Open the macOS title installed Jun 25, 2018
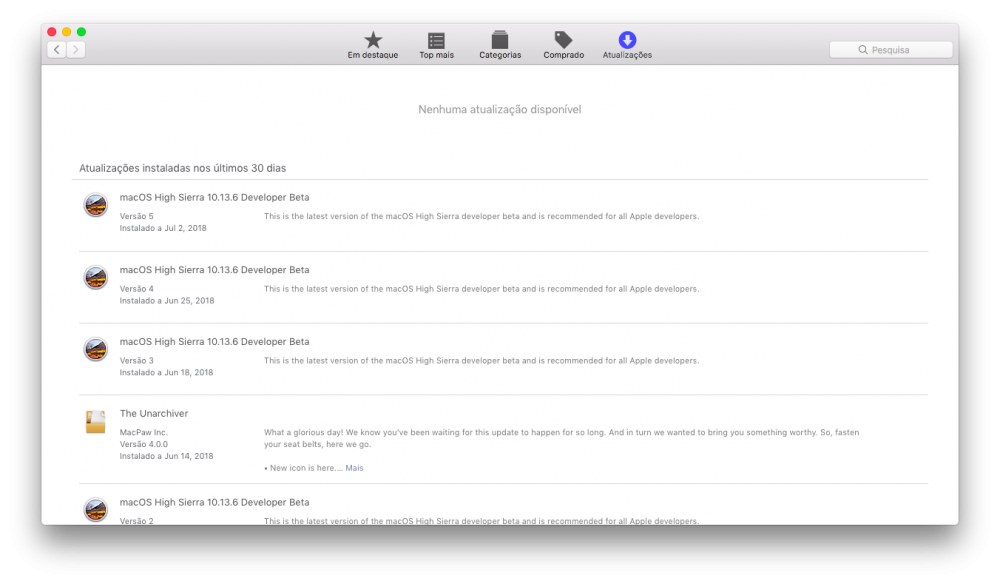Viewport: 1000px width, 584px height. coord(214,270)
